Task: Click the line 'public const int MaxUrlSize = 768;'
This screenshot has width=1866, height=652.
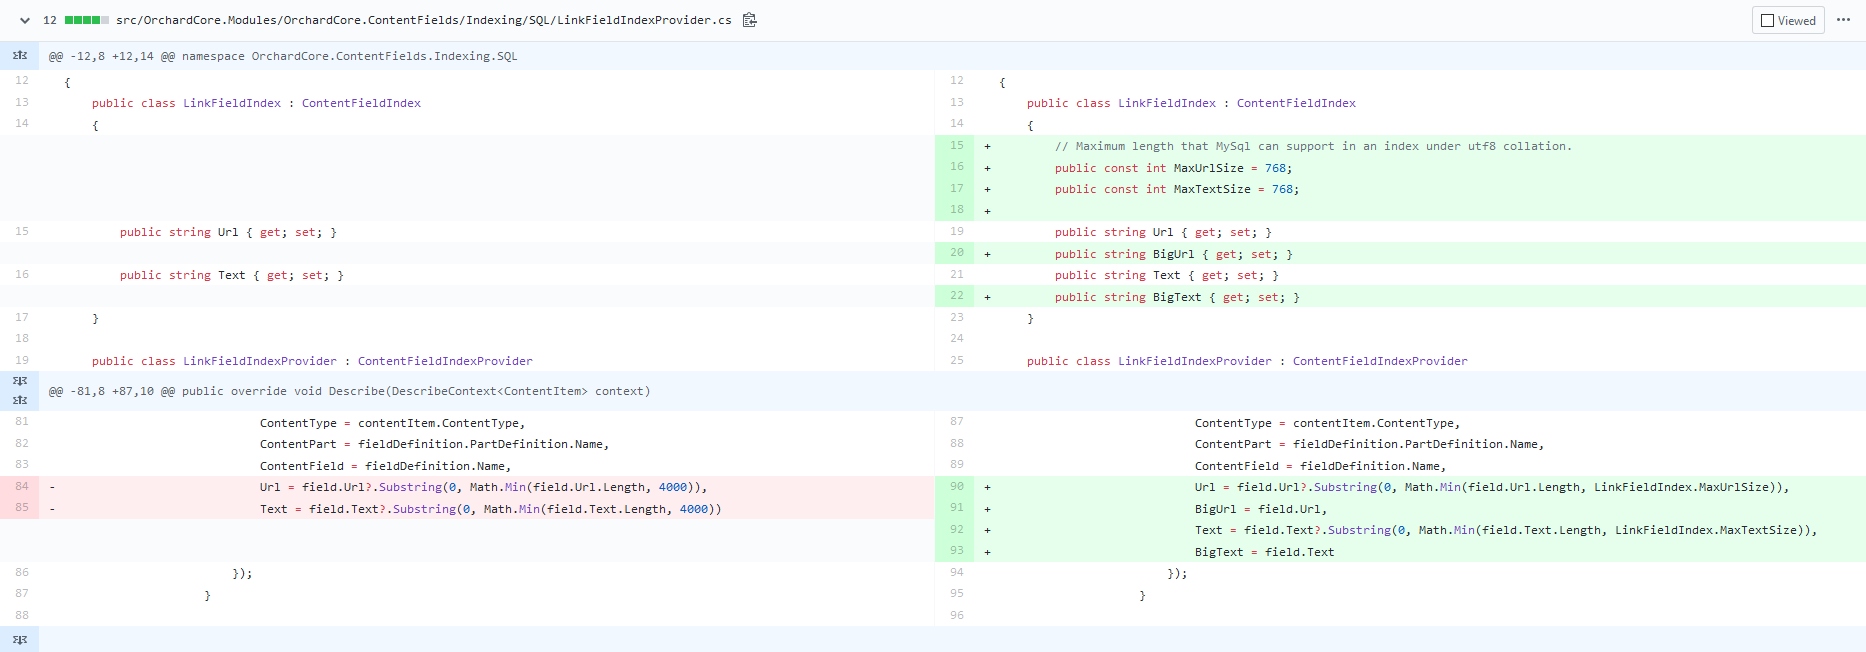Action: (x=1173, y=168)
